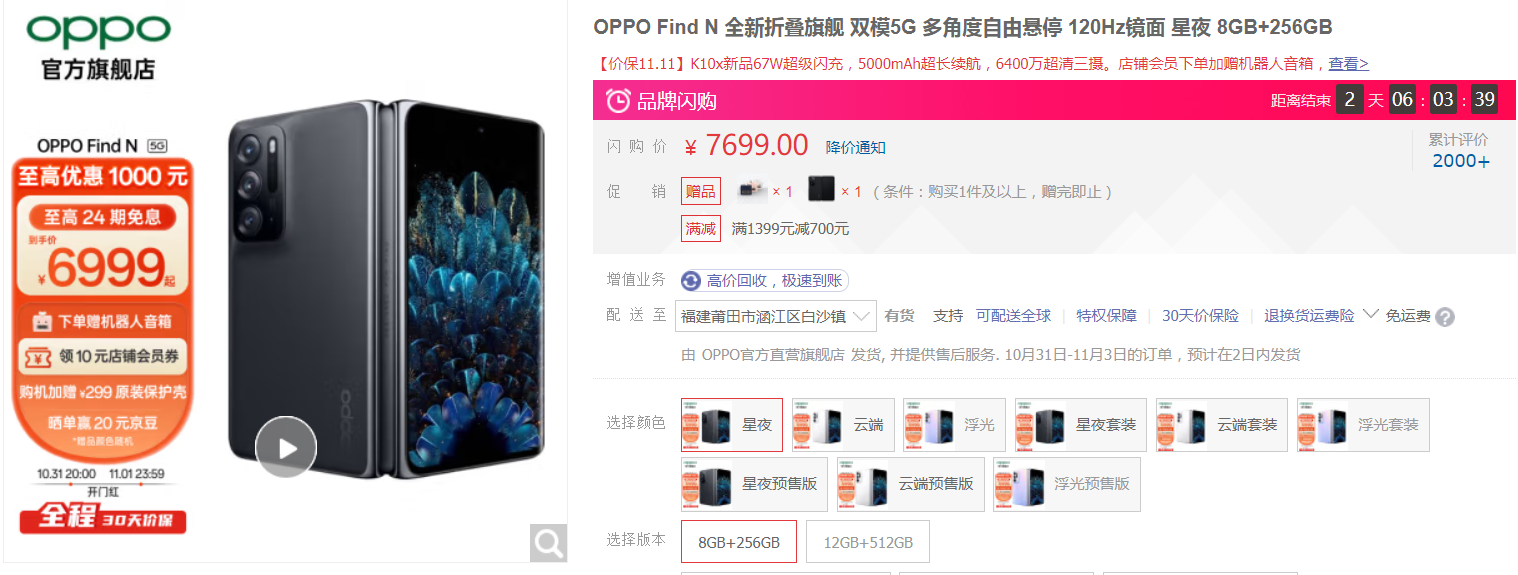Click the help question mark next to 免运费
1518x575 pixels.
[1445, 317]
